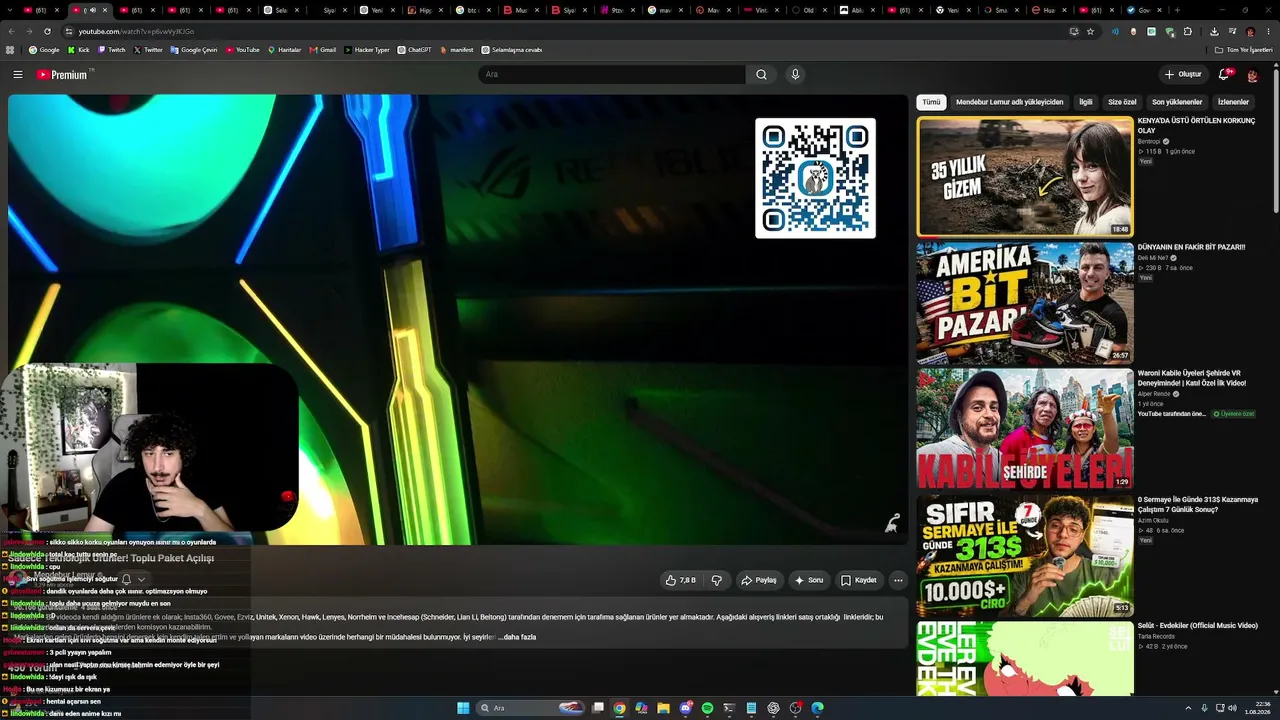Open the YouTube account avatar menu
This screenshot has width=1280, height=720.
(x=1252, y=74)
